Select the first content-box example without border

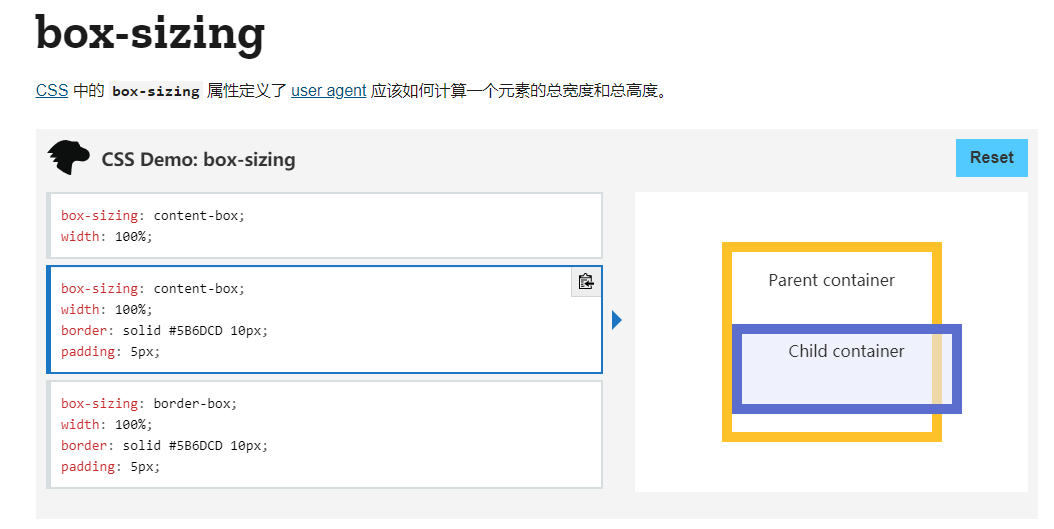point(325,225)
